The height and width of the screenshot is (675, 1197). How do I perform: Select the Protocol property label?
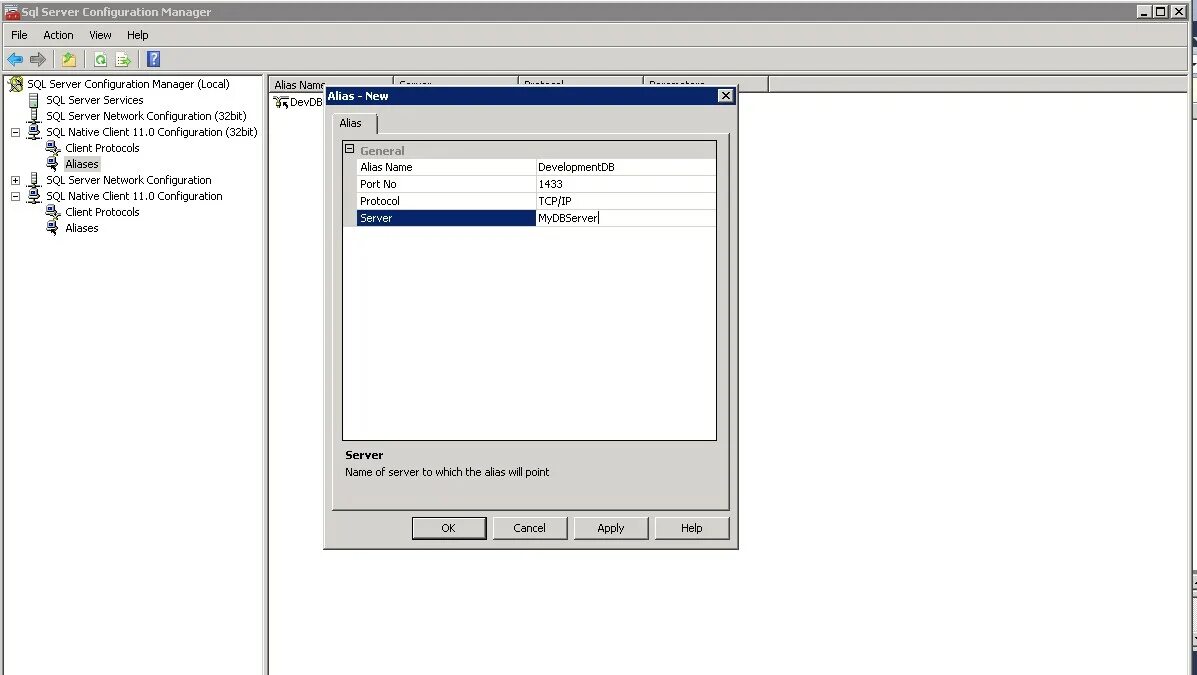447,201
